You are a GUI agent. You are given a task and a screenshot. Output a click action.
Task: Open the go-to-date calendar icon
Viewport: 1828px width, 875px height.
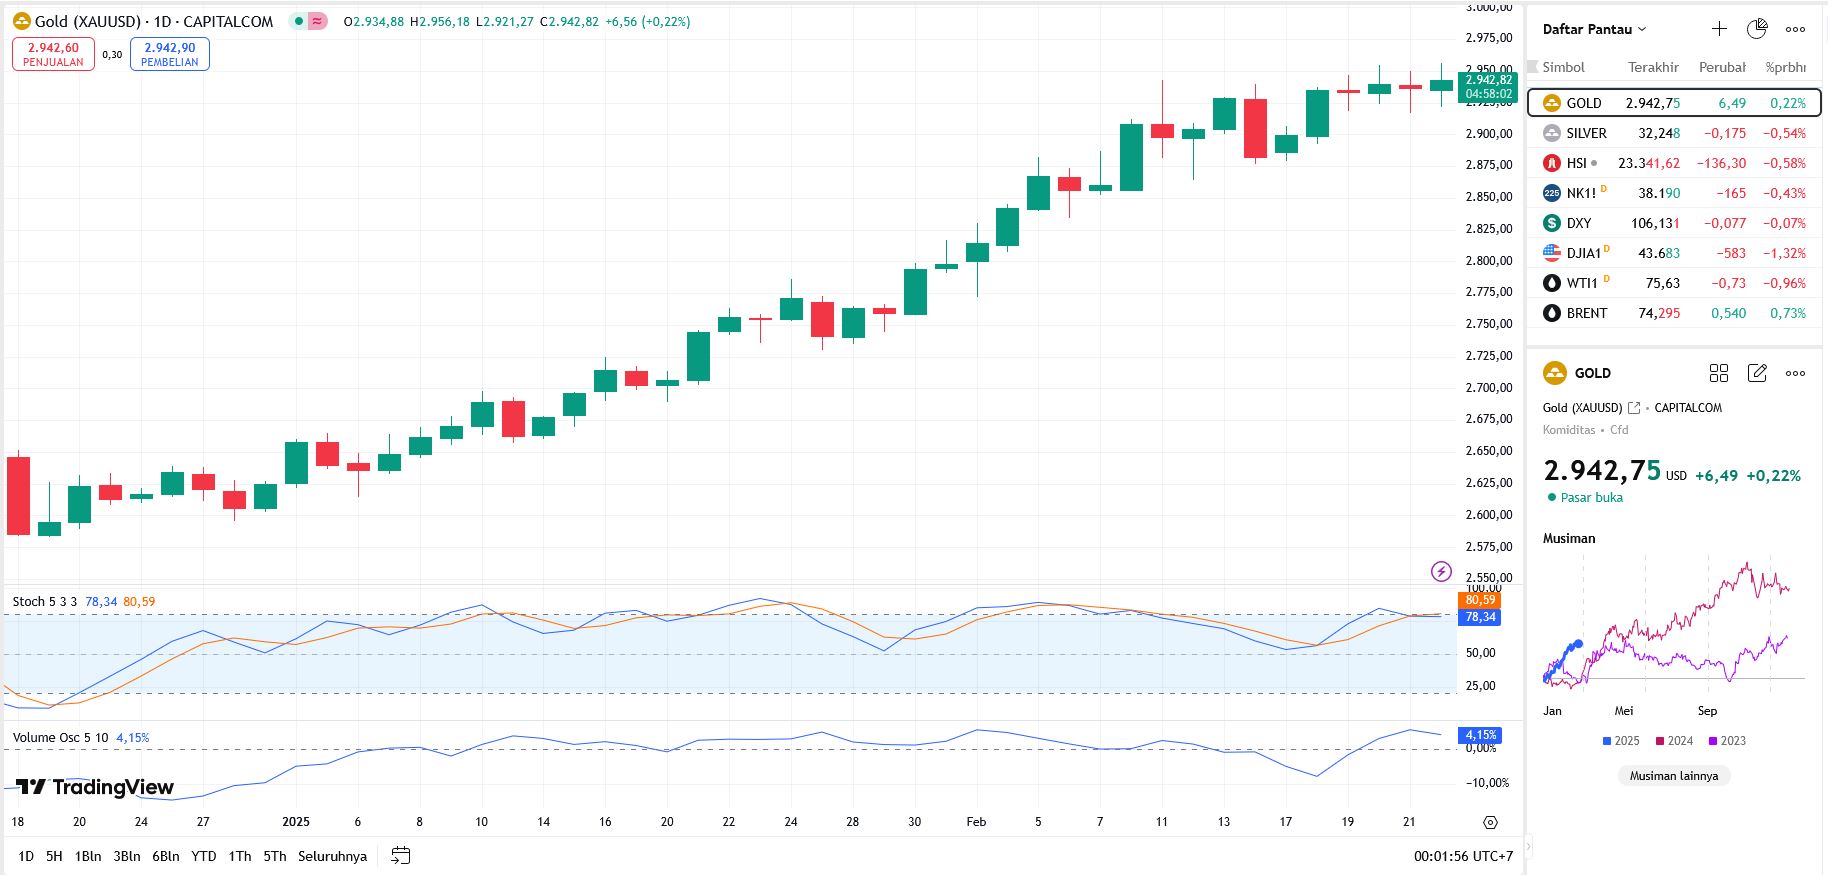click(401, 856)
